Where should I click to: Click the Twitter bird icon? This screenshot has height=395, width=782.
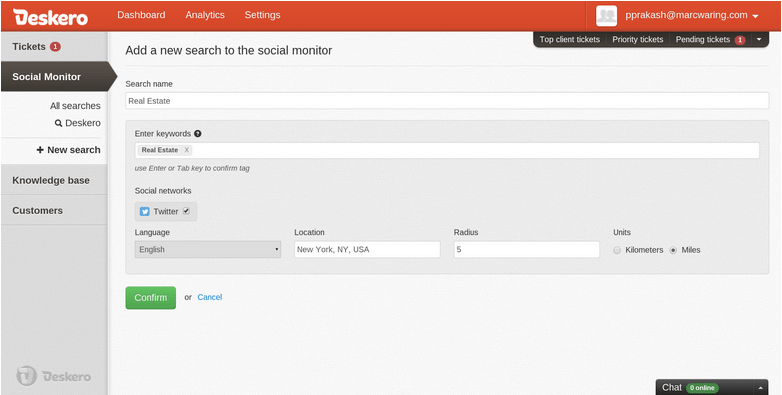click(145, 211)
